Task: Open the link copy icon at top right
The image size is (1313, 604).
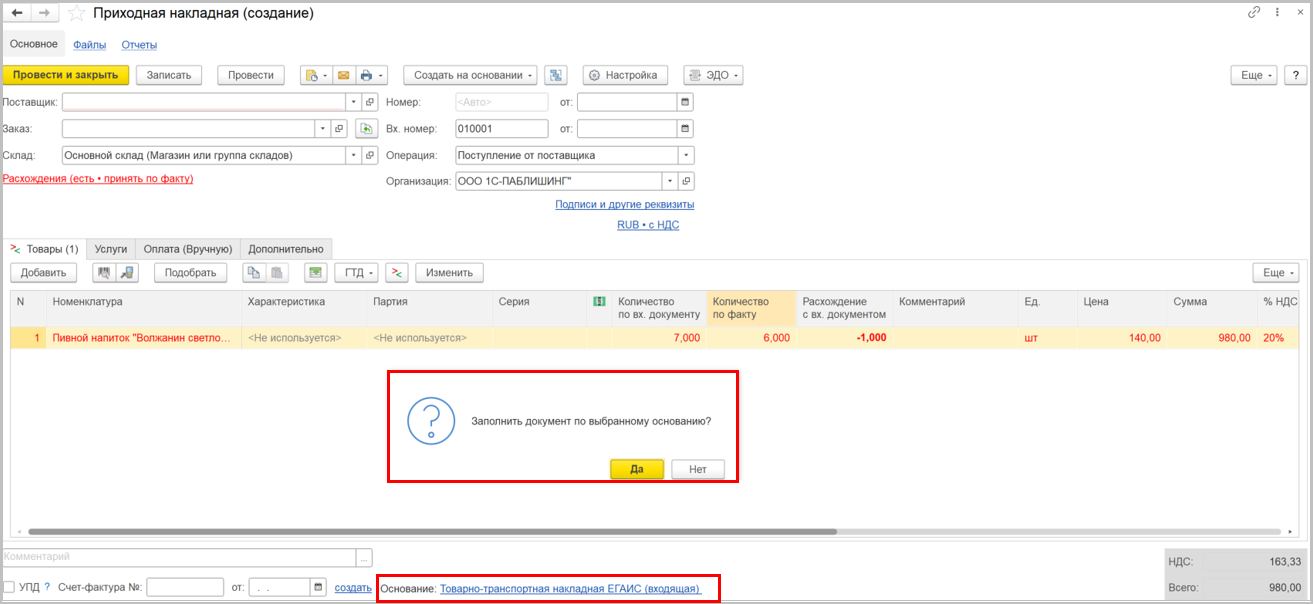Action: tap(1254, 13)
